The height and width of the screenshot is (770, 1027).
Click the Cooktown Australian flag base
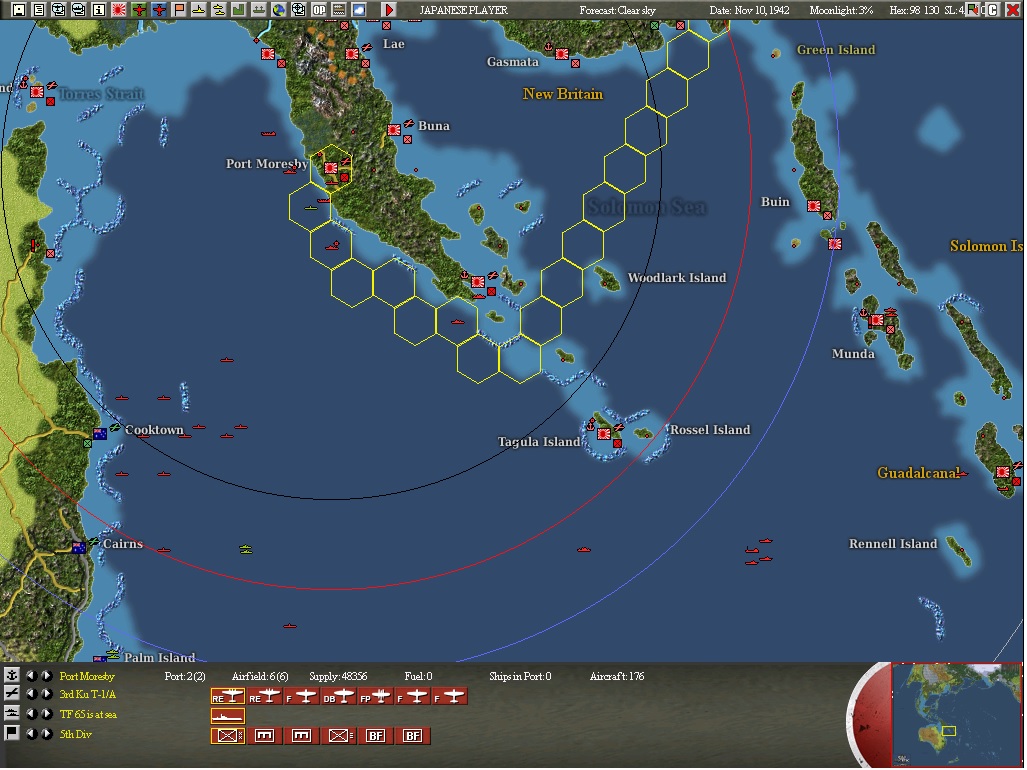tap(100, 433)
